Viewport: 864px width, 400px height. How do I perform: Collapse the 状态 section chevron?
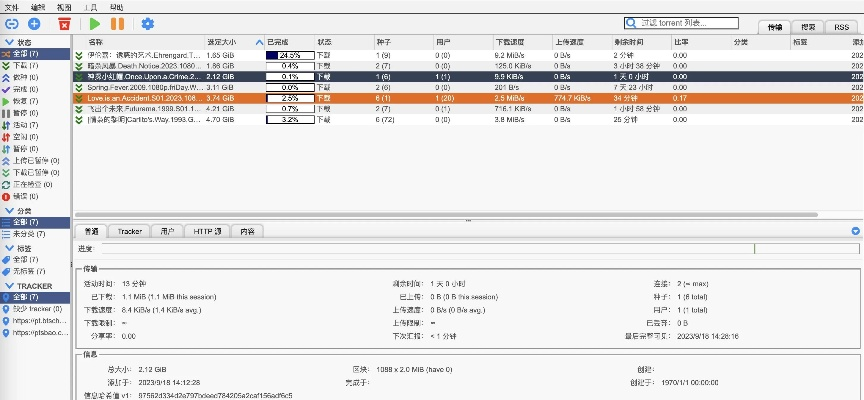click(8, 42)
